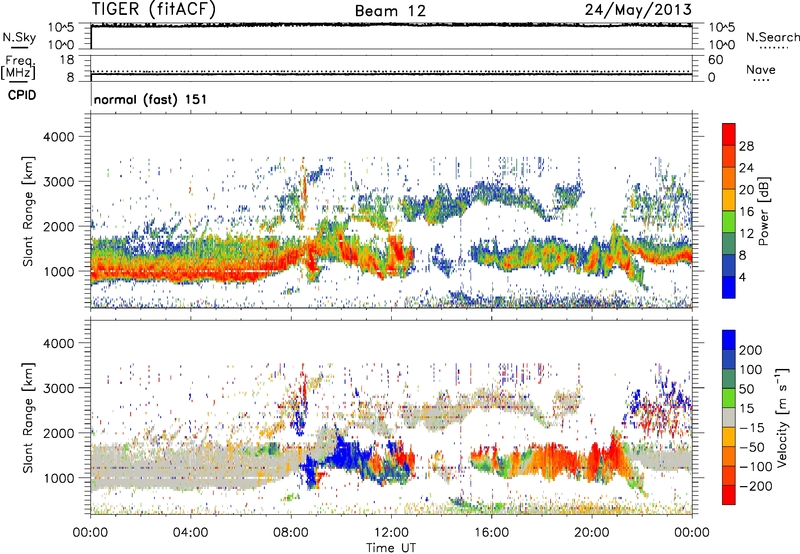Click the "18" frequency axis tick label

(x=67, y=60)
